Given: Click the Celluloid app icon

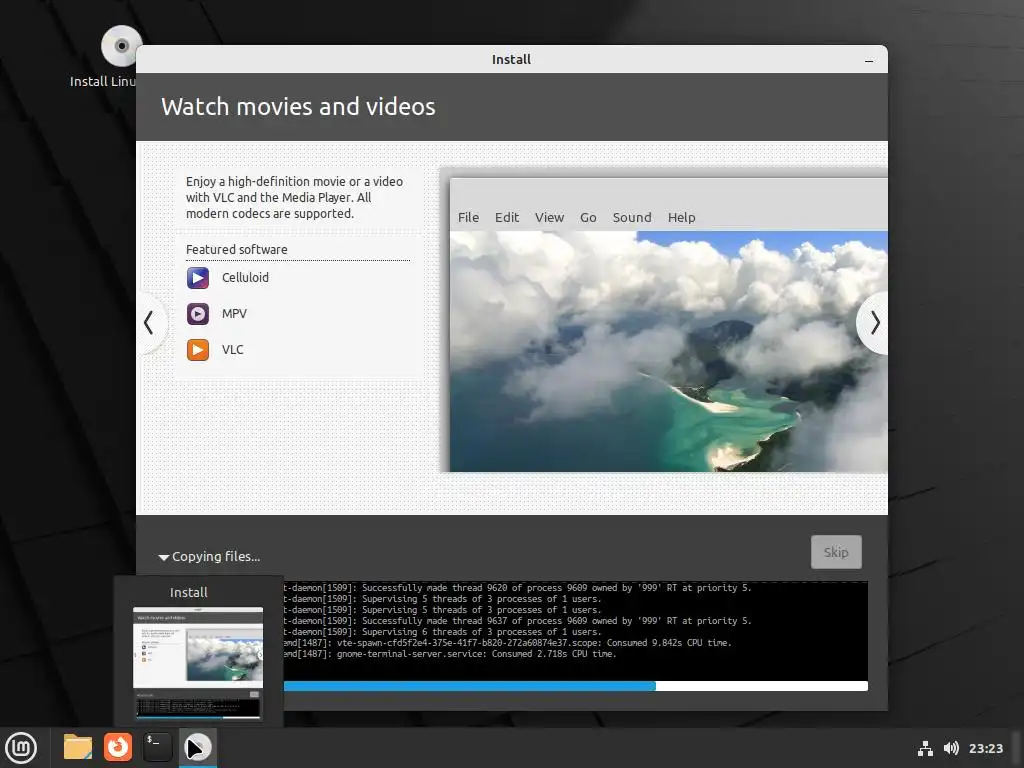Looking at the screenshot, I should tap(198, 278).
